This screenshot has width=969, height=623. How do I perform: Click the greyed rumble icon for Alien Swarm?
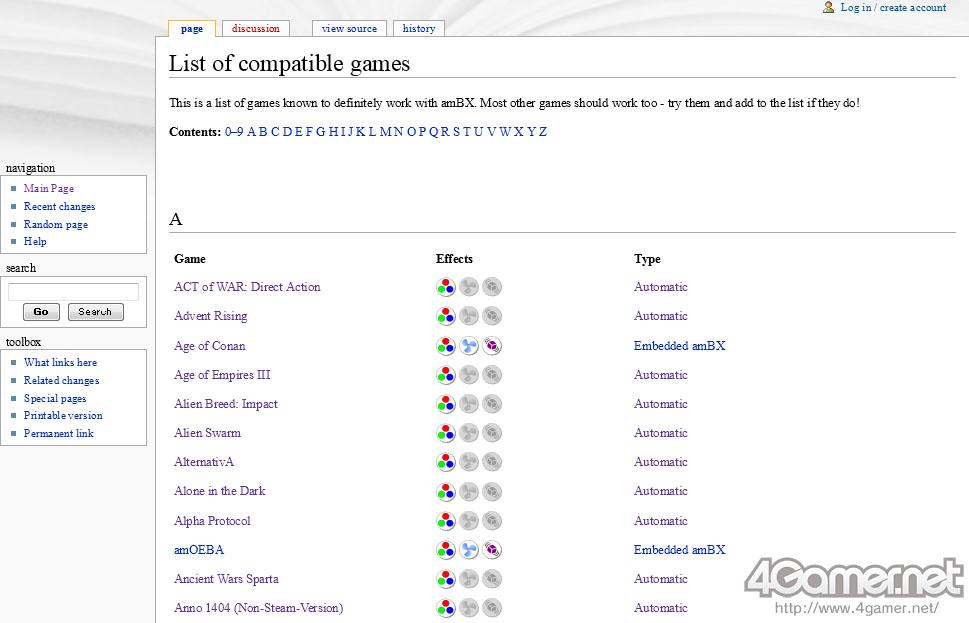[x=492, y=433]
